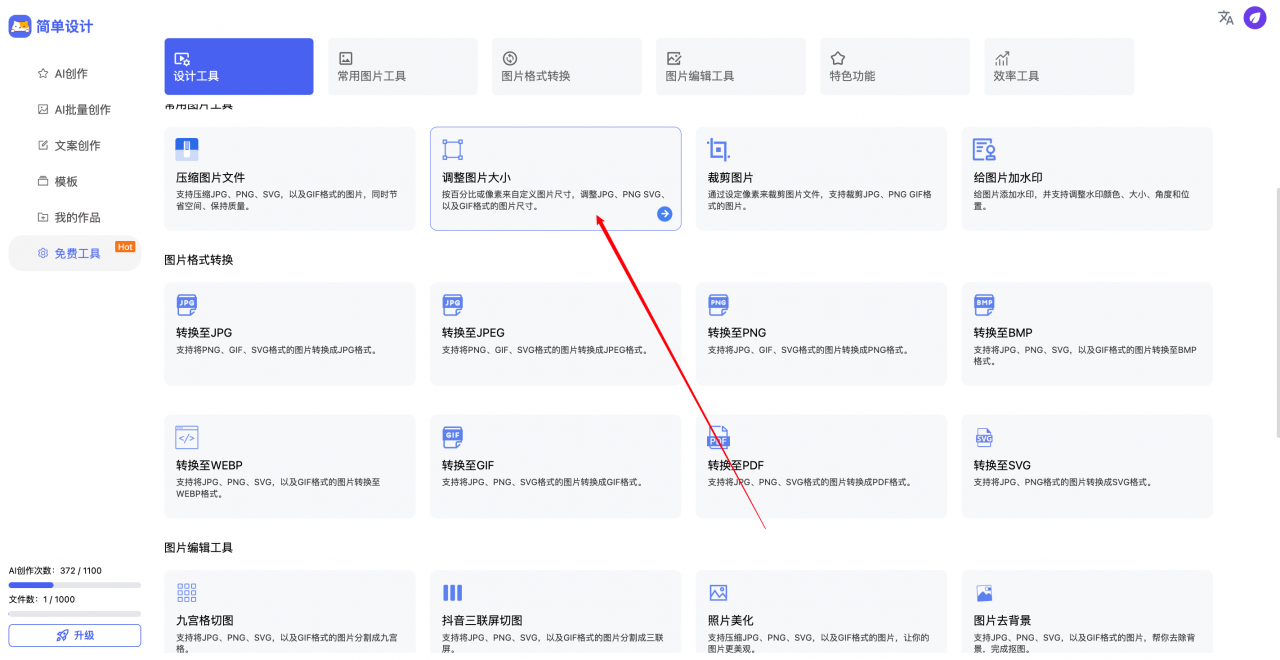Open the 裁剪图片 tool title
Screen dimensions: 1280x660
[731, 177]
